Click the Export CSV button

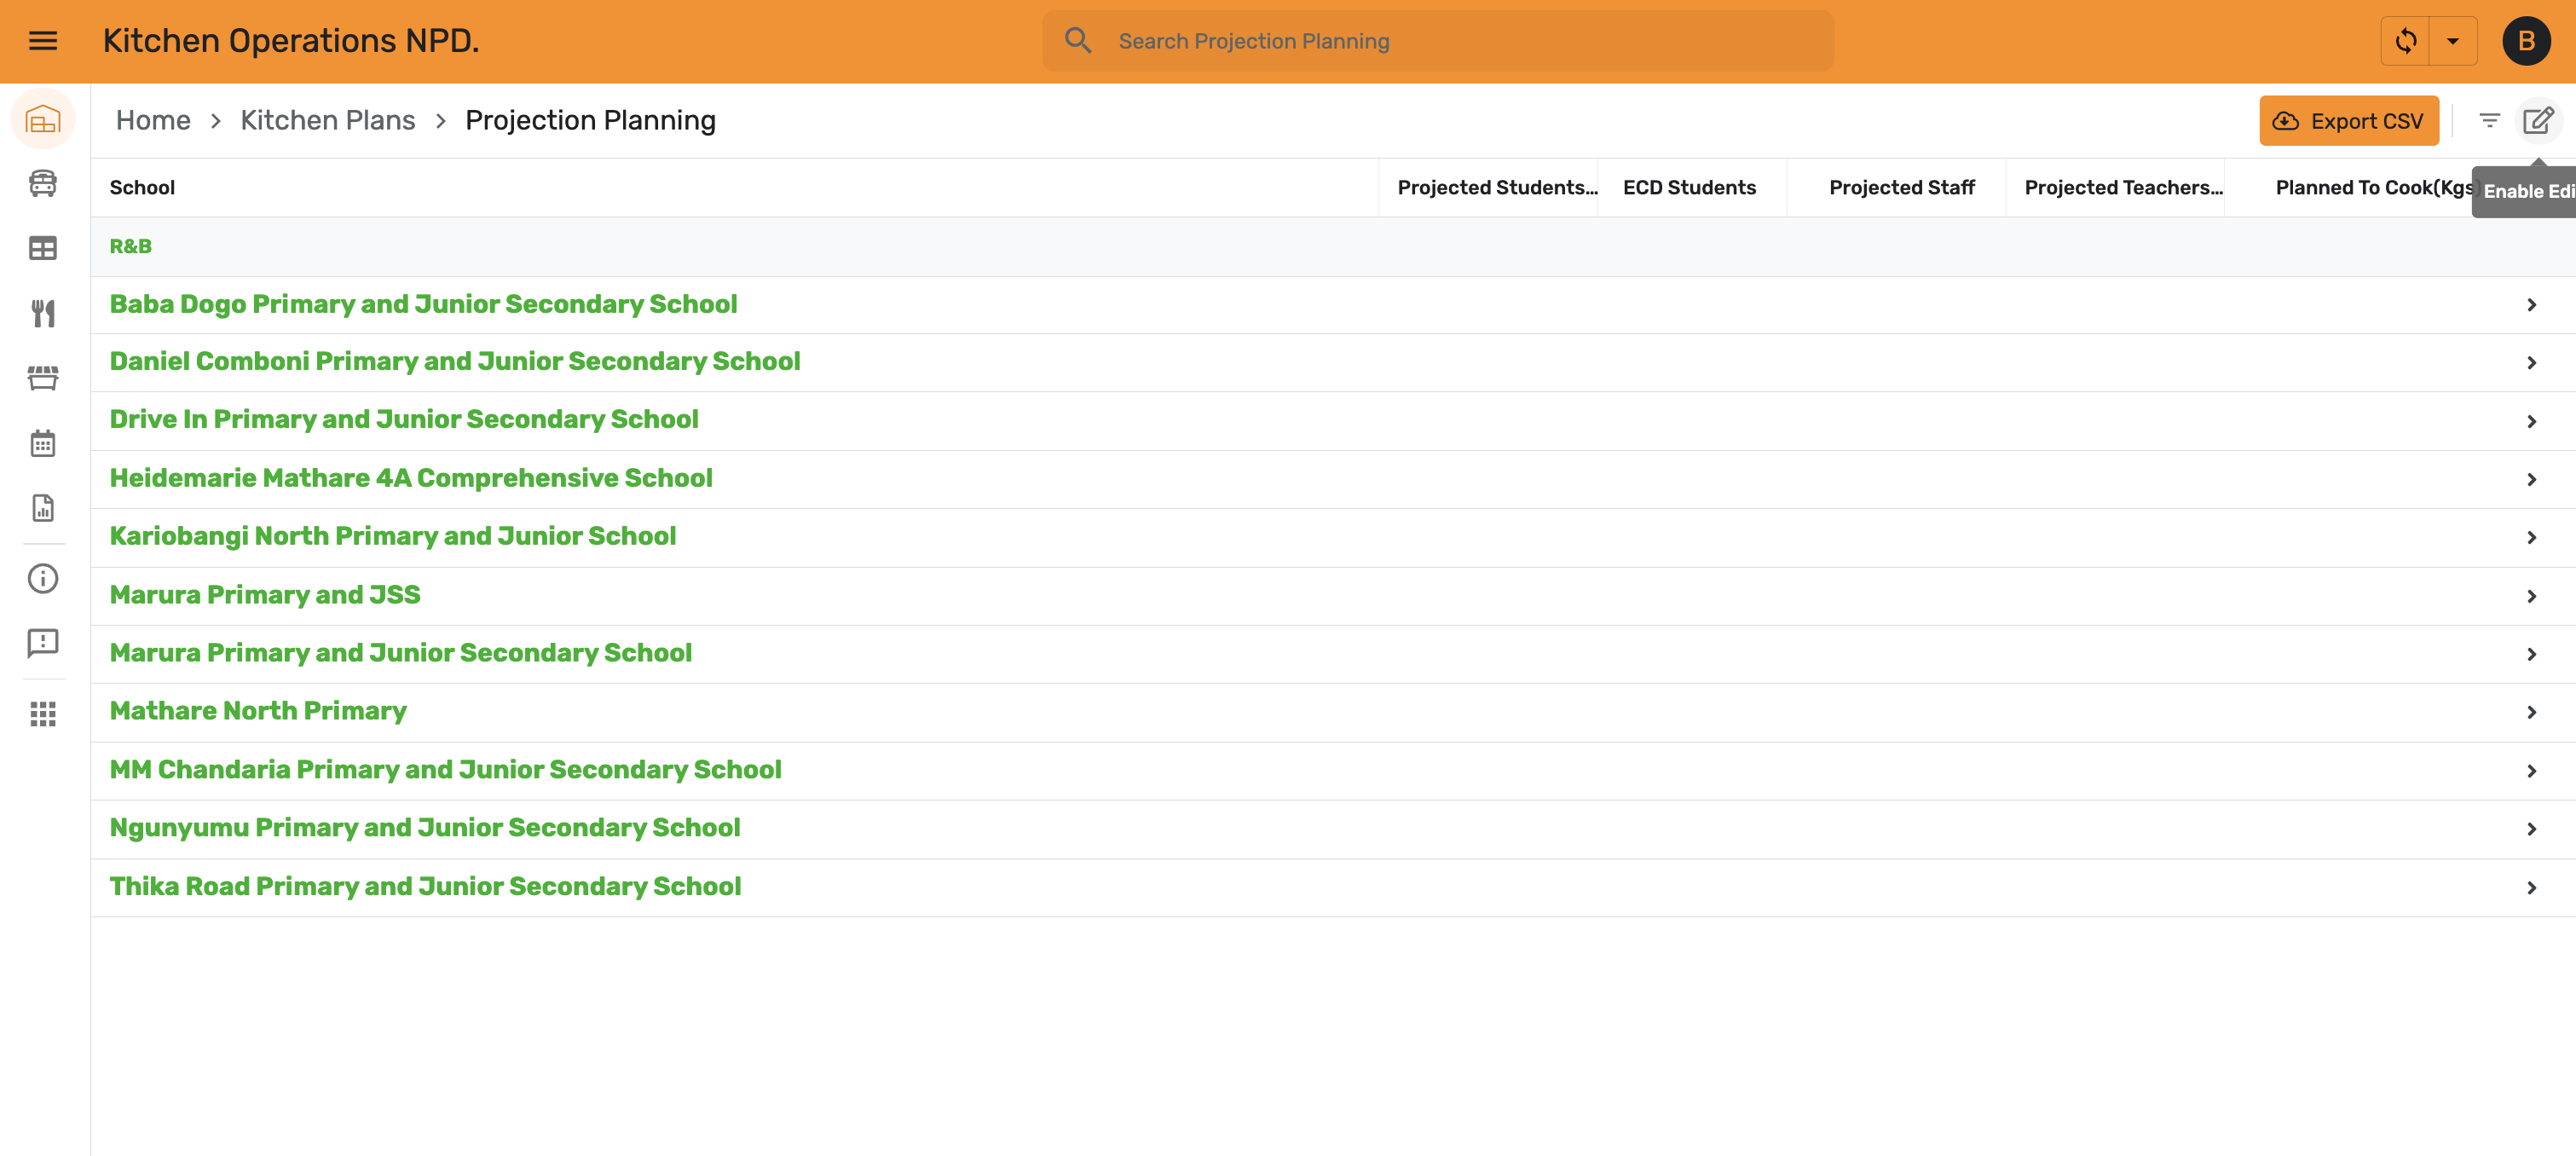(2349, 121)
